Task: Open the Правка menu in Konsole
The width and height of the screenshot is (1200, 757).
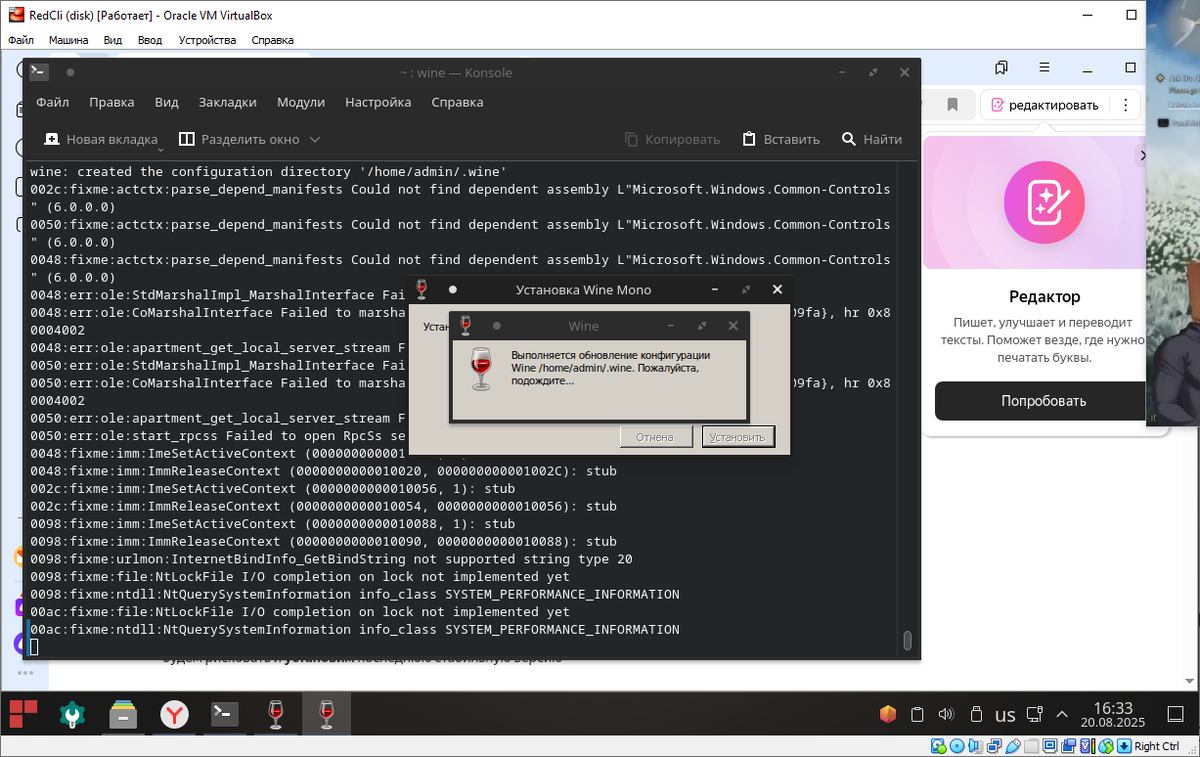Action: click(111, 102)
